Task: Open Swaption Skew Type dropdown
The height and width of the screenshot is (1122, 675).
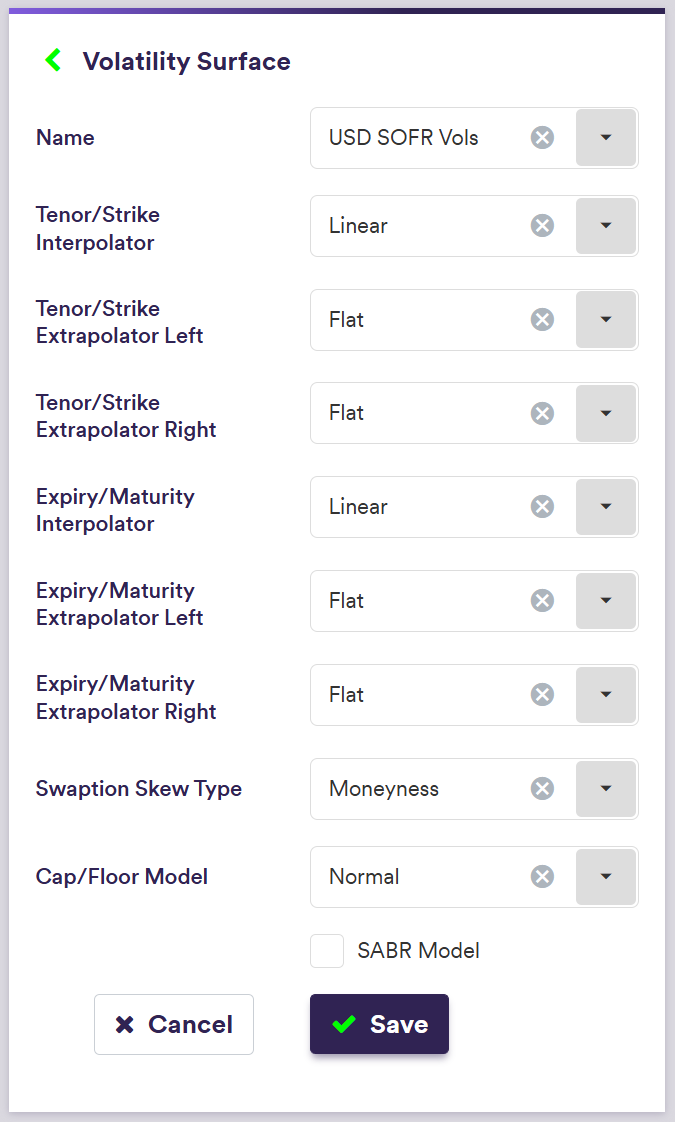Action: point(606,789)
